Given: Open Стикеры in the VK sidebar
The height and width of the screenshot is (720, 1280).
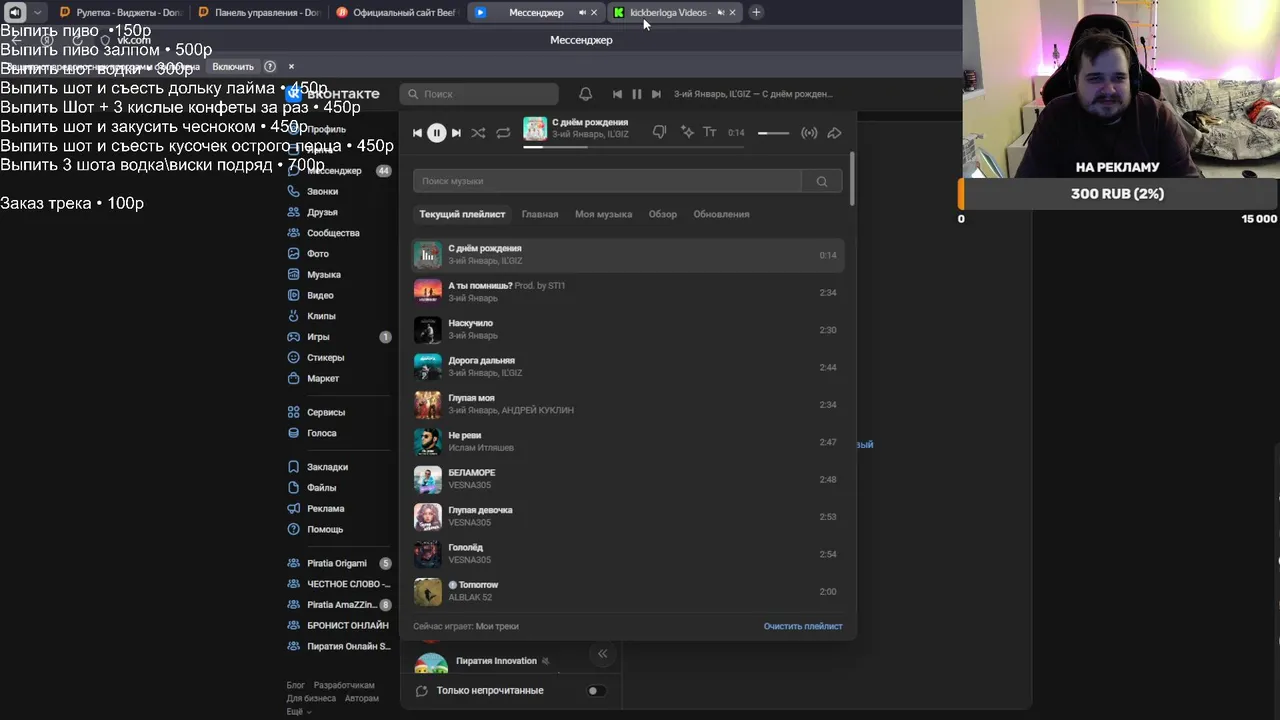Looking at the screenshot, I should (x=325, y=358).
